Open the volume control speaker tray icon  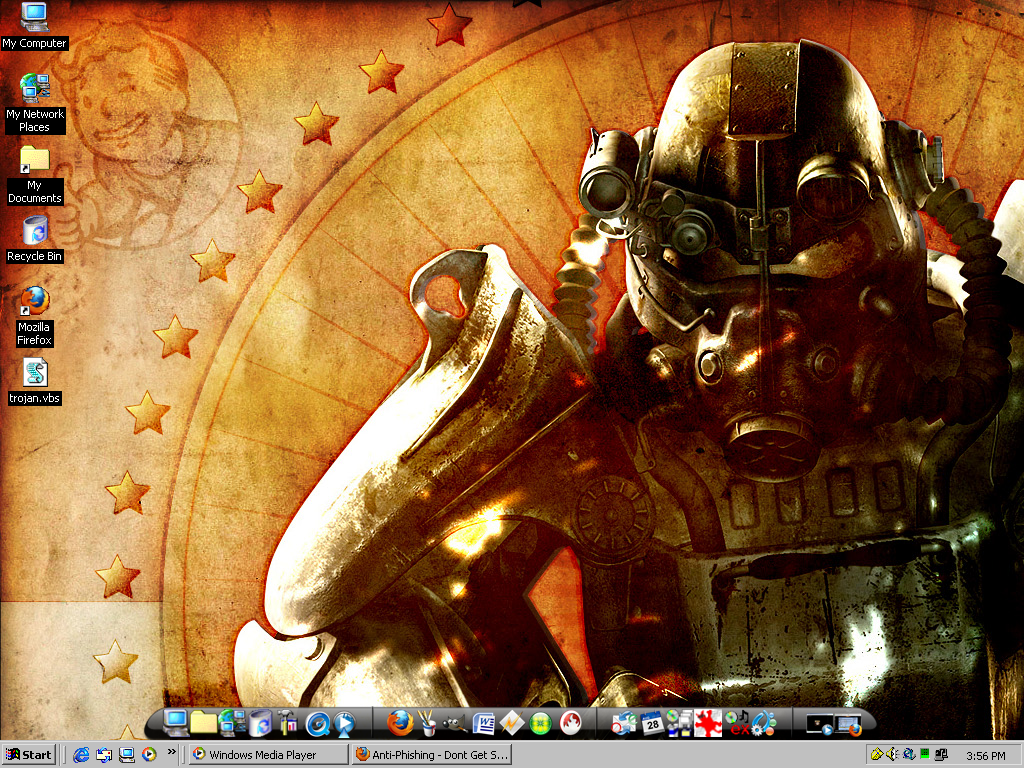pyautogui.click(x=891, y=755)
